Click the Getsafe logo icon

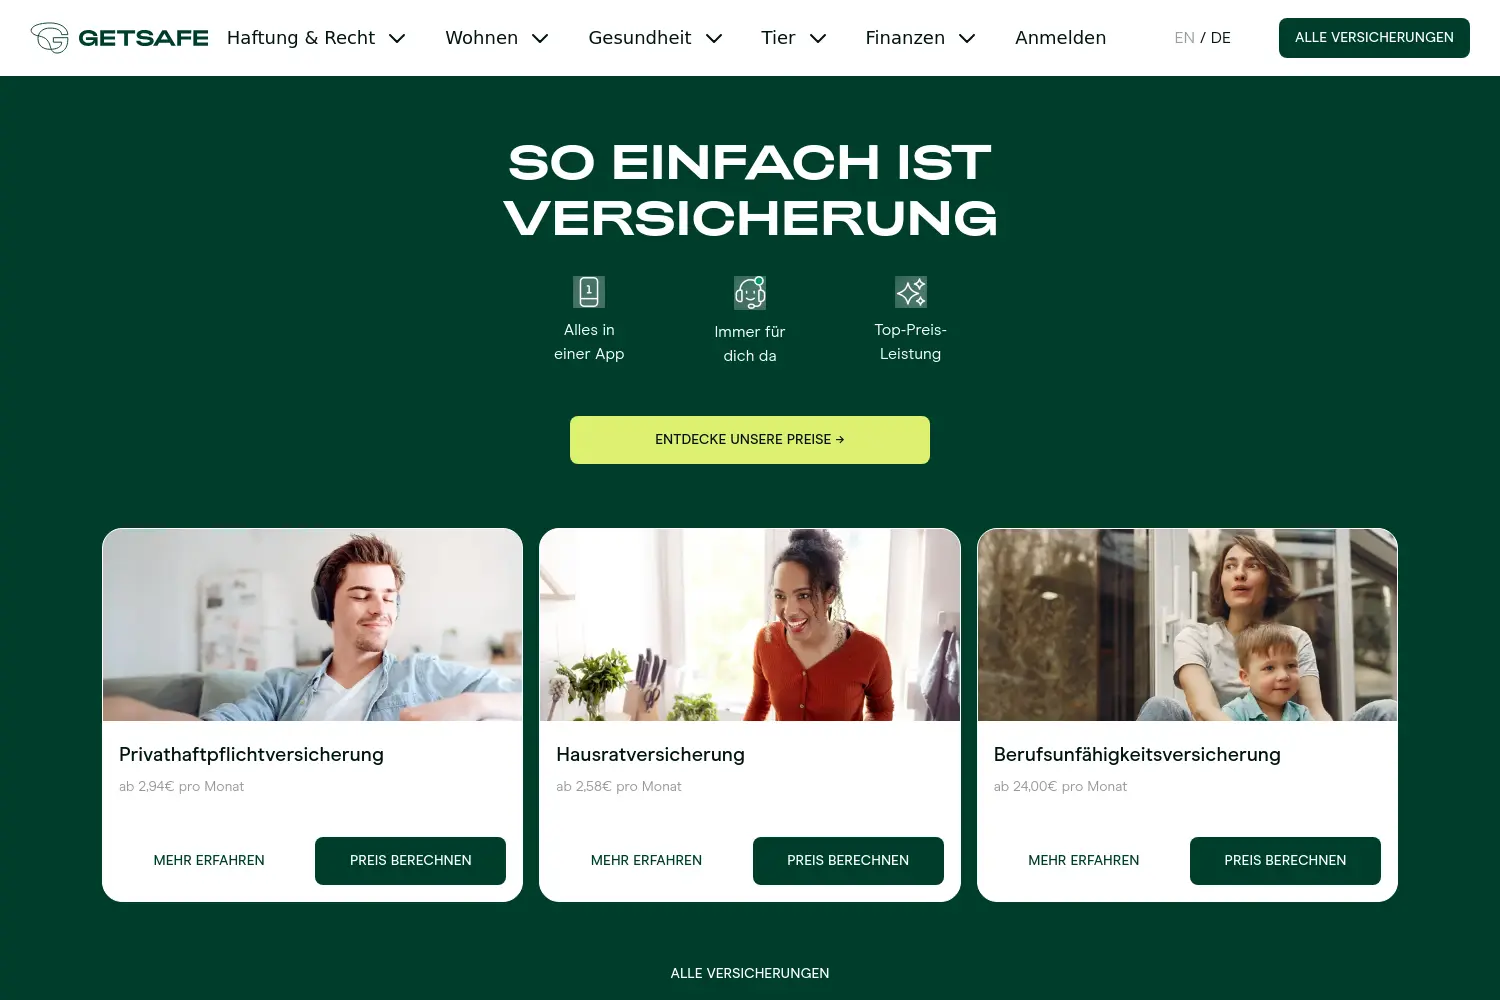(50, 38)
